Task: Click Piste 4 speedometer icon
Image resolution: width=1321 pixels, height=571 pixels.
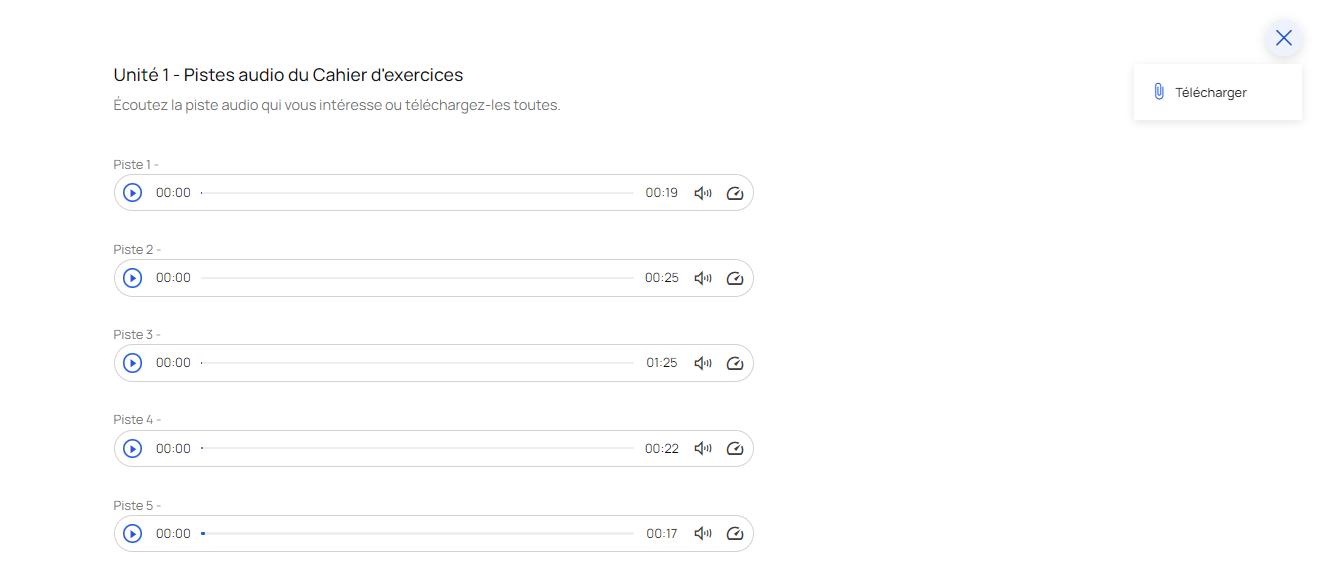Action: [735, 448]
